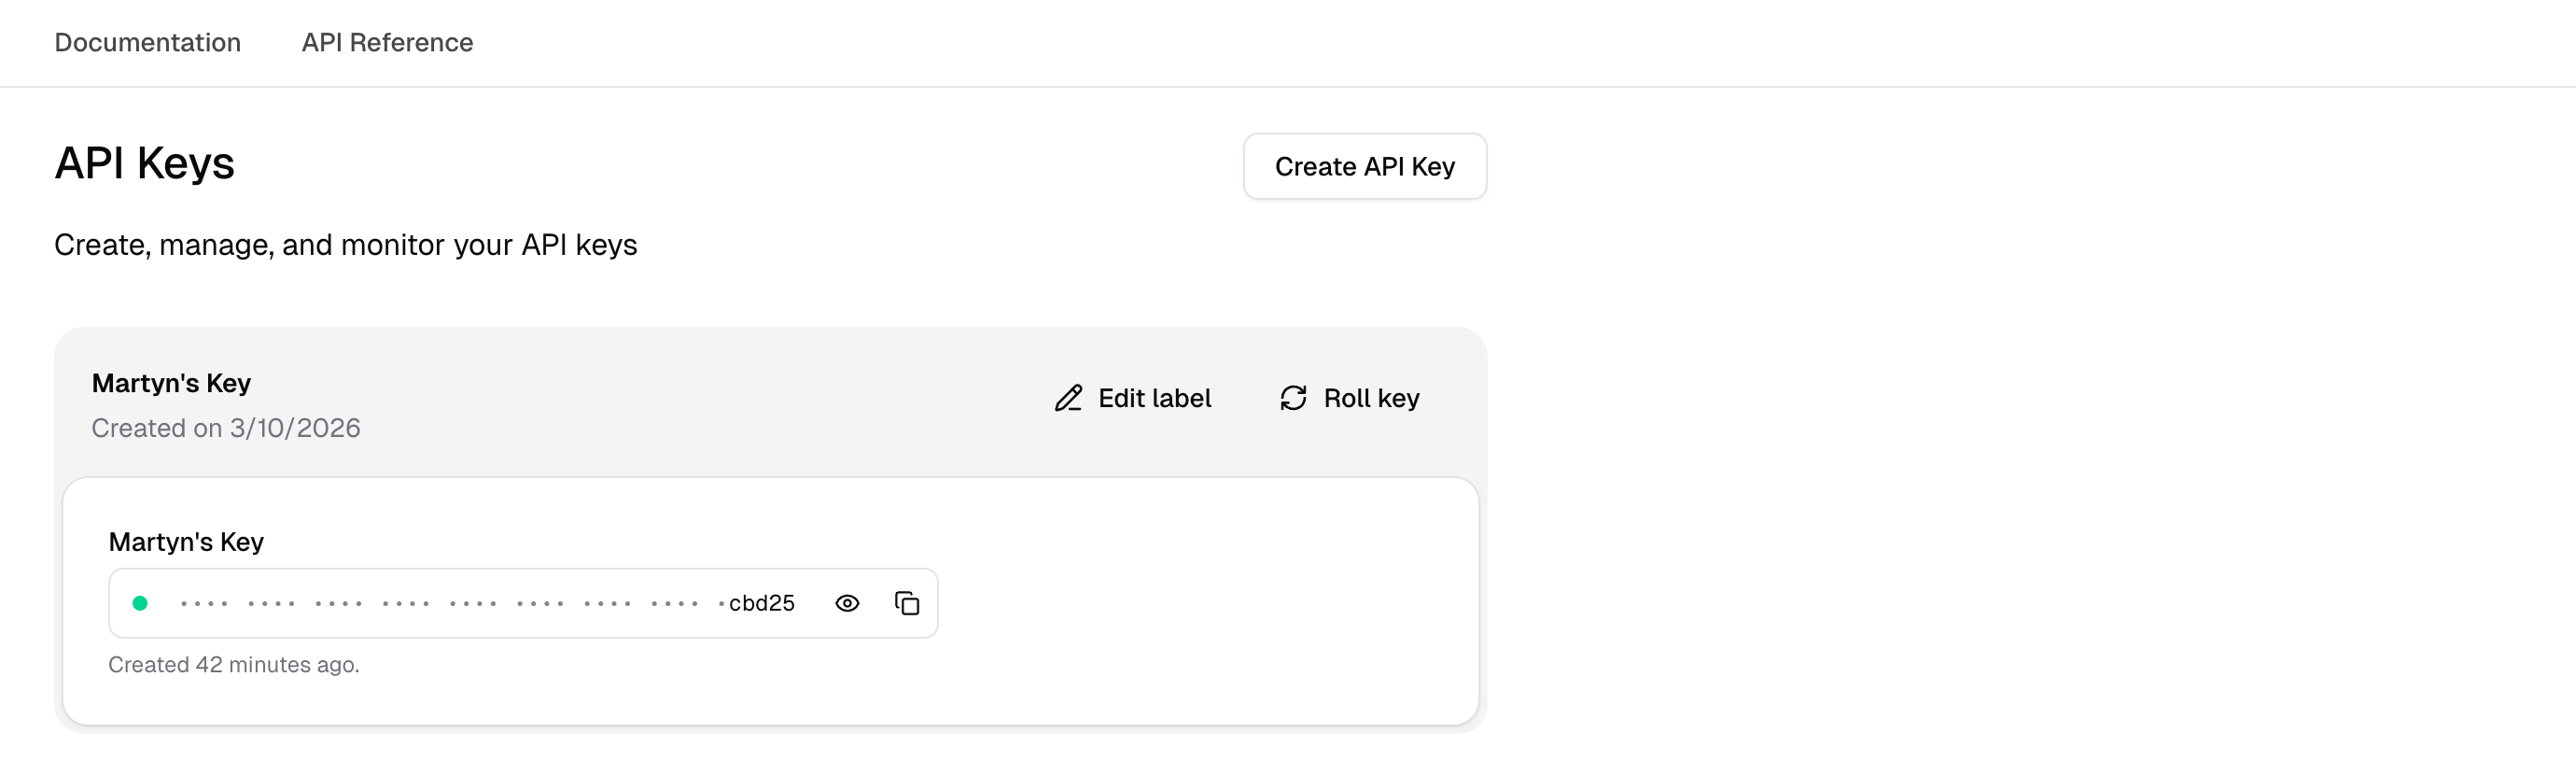Click the API Keys page heading
The image size is (2576, 775).
click(145, 163)
